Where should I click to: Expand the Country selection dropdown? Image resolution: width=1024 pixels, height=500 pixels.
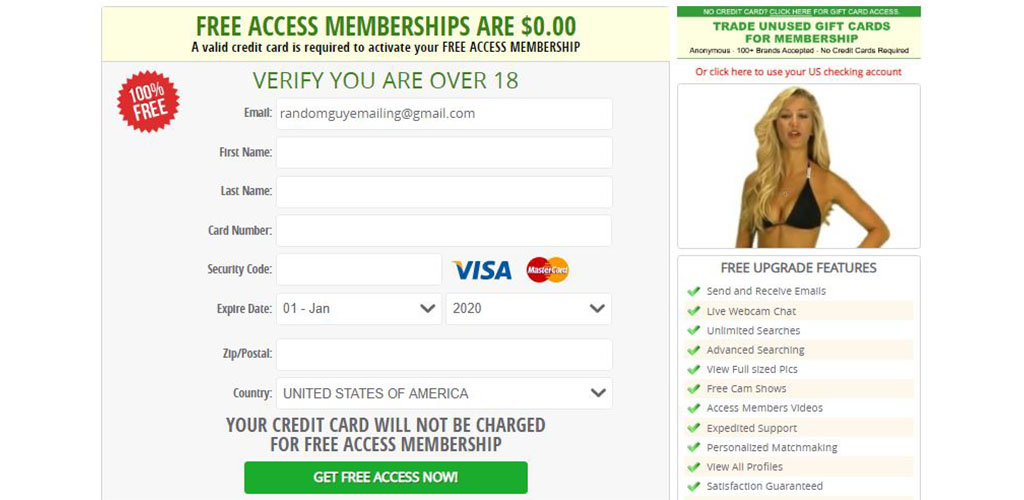pos(444,393)
